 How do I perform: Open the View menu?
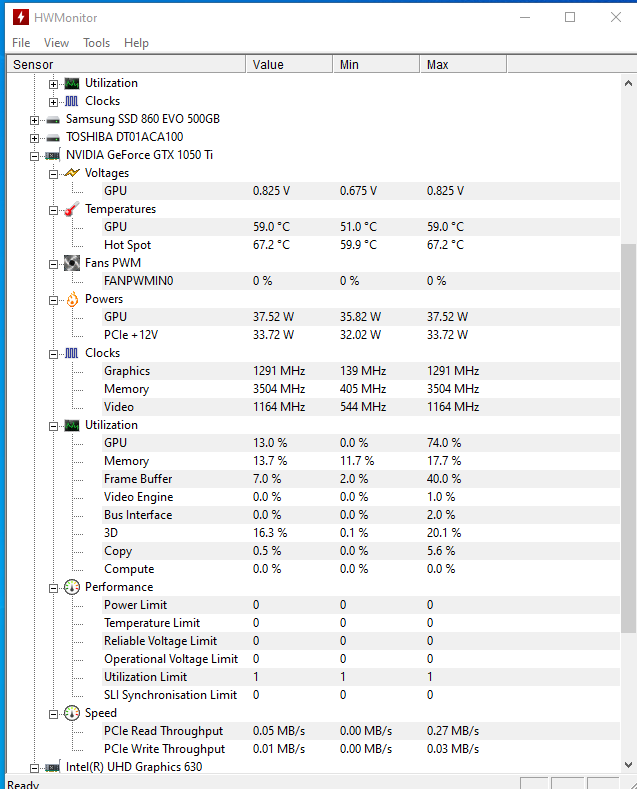coord(56,43)
